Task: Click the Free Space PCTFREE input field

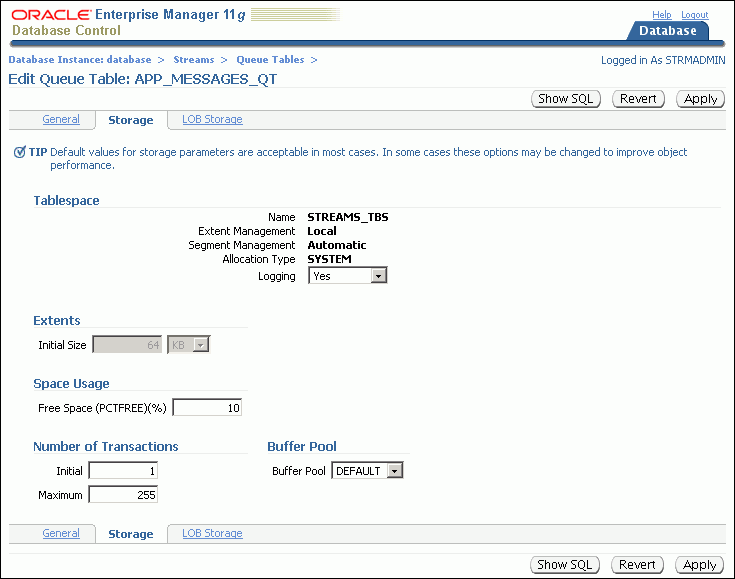Action: [x=208, y=408]
